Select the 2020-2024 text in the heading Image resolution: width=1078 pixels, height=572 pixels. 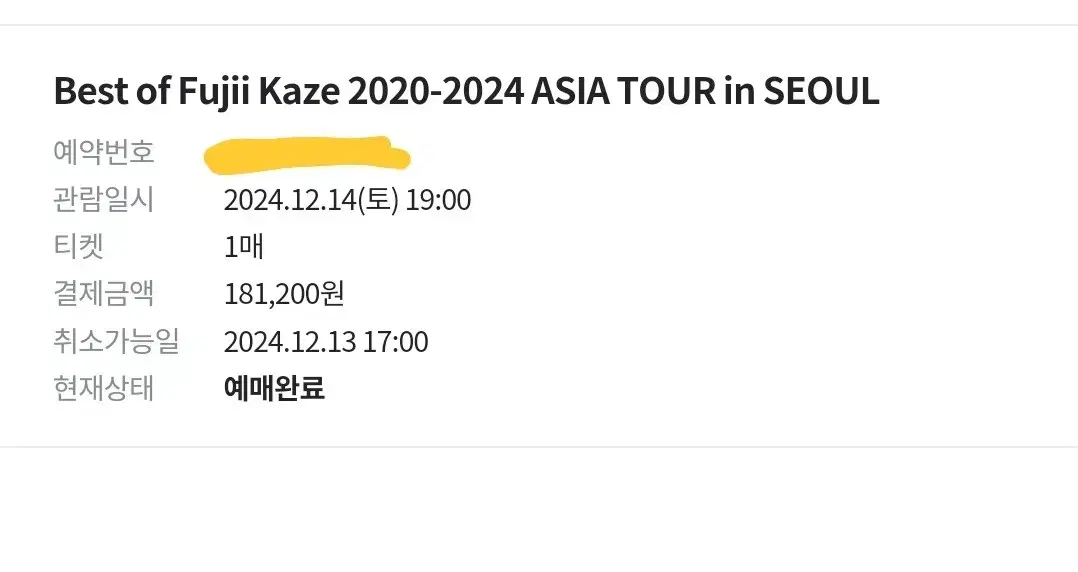pos(436,91)
